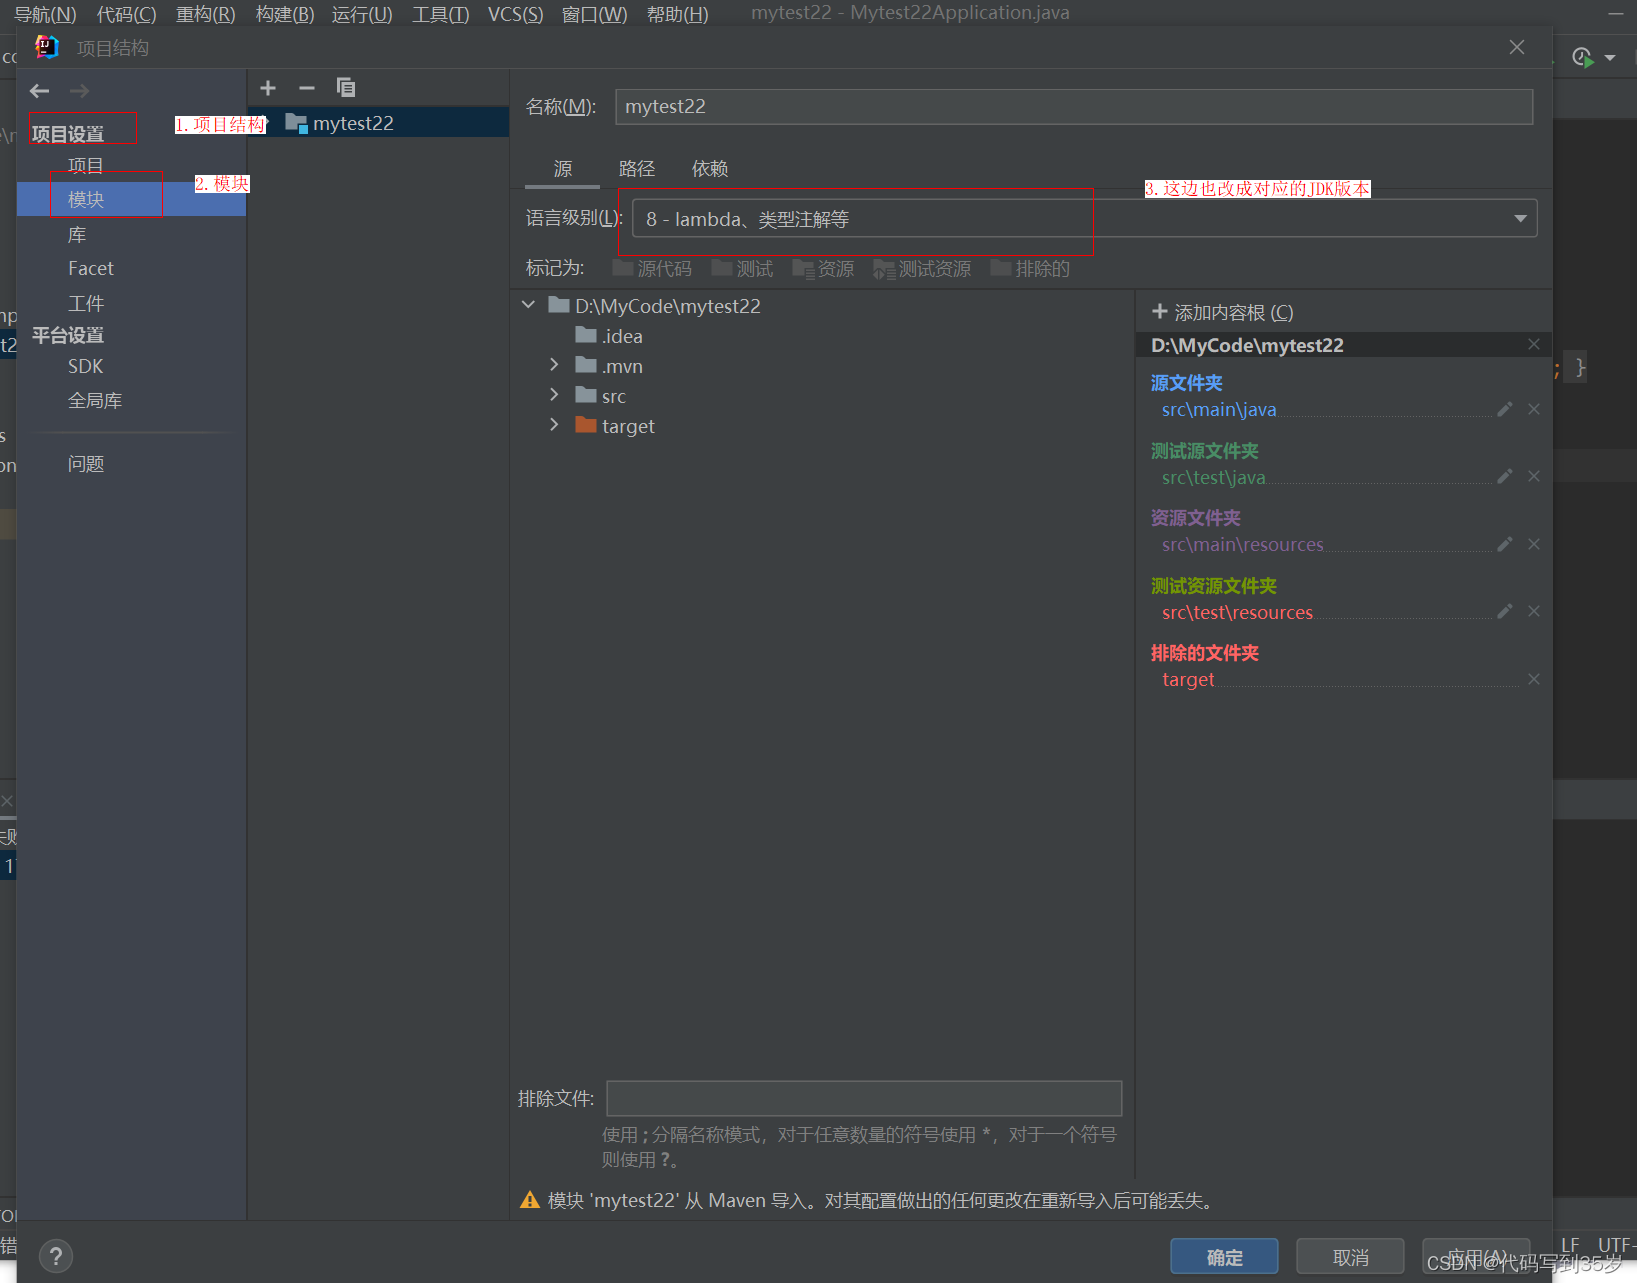Unmark src\main\resources folder
This screenshot has height=1283, width=1637.
pos(1534,544)
